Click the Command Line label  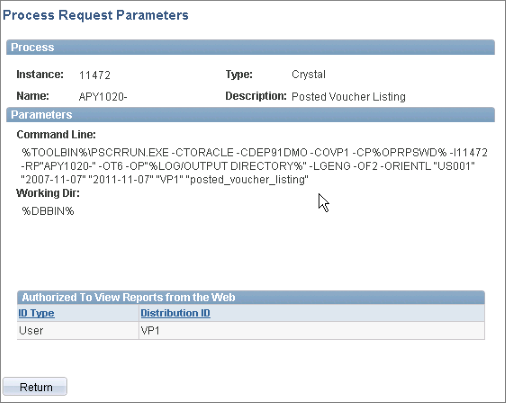point(56,134)
